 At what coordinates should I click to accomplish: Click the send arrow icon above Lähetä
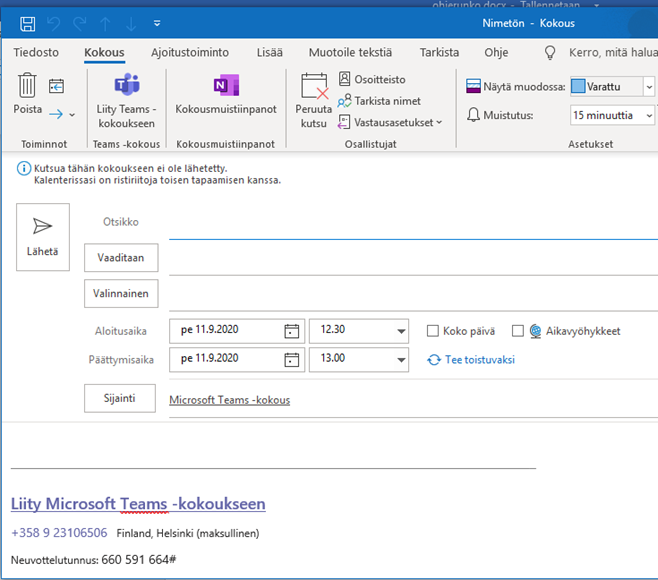[x=42, y=226]
